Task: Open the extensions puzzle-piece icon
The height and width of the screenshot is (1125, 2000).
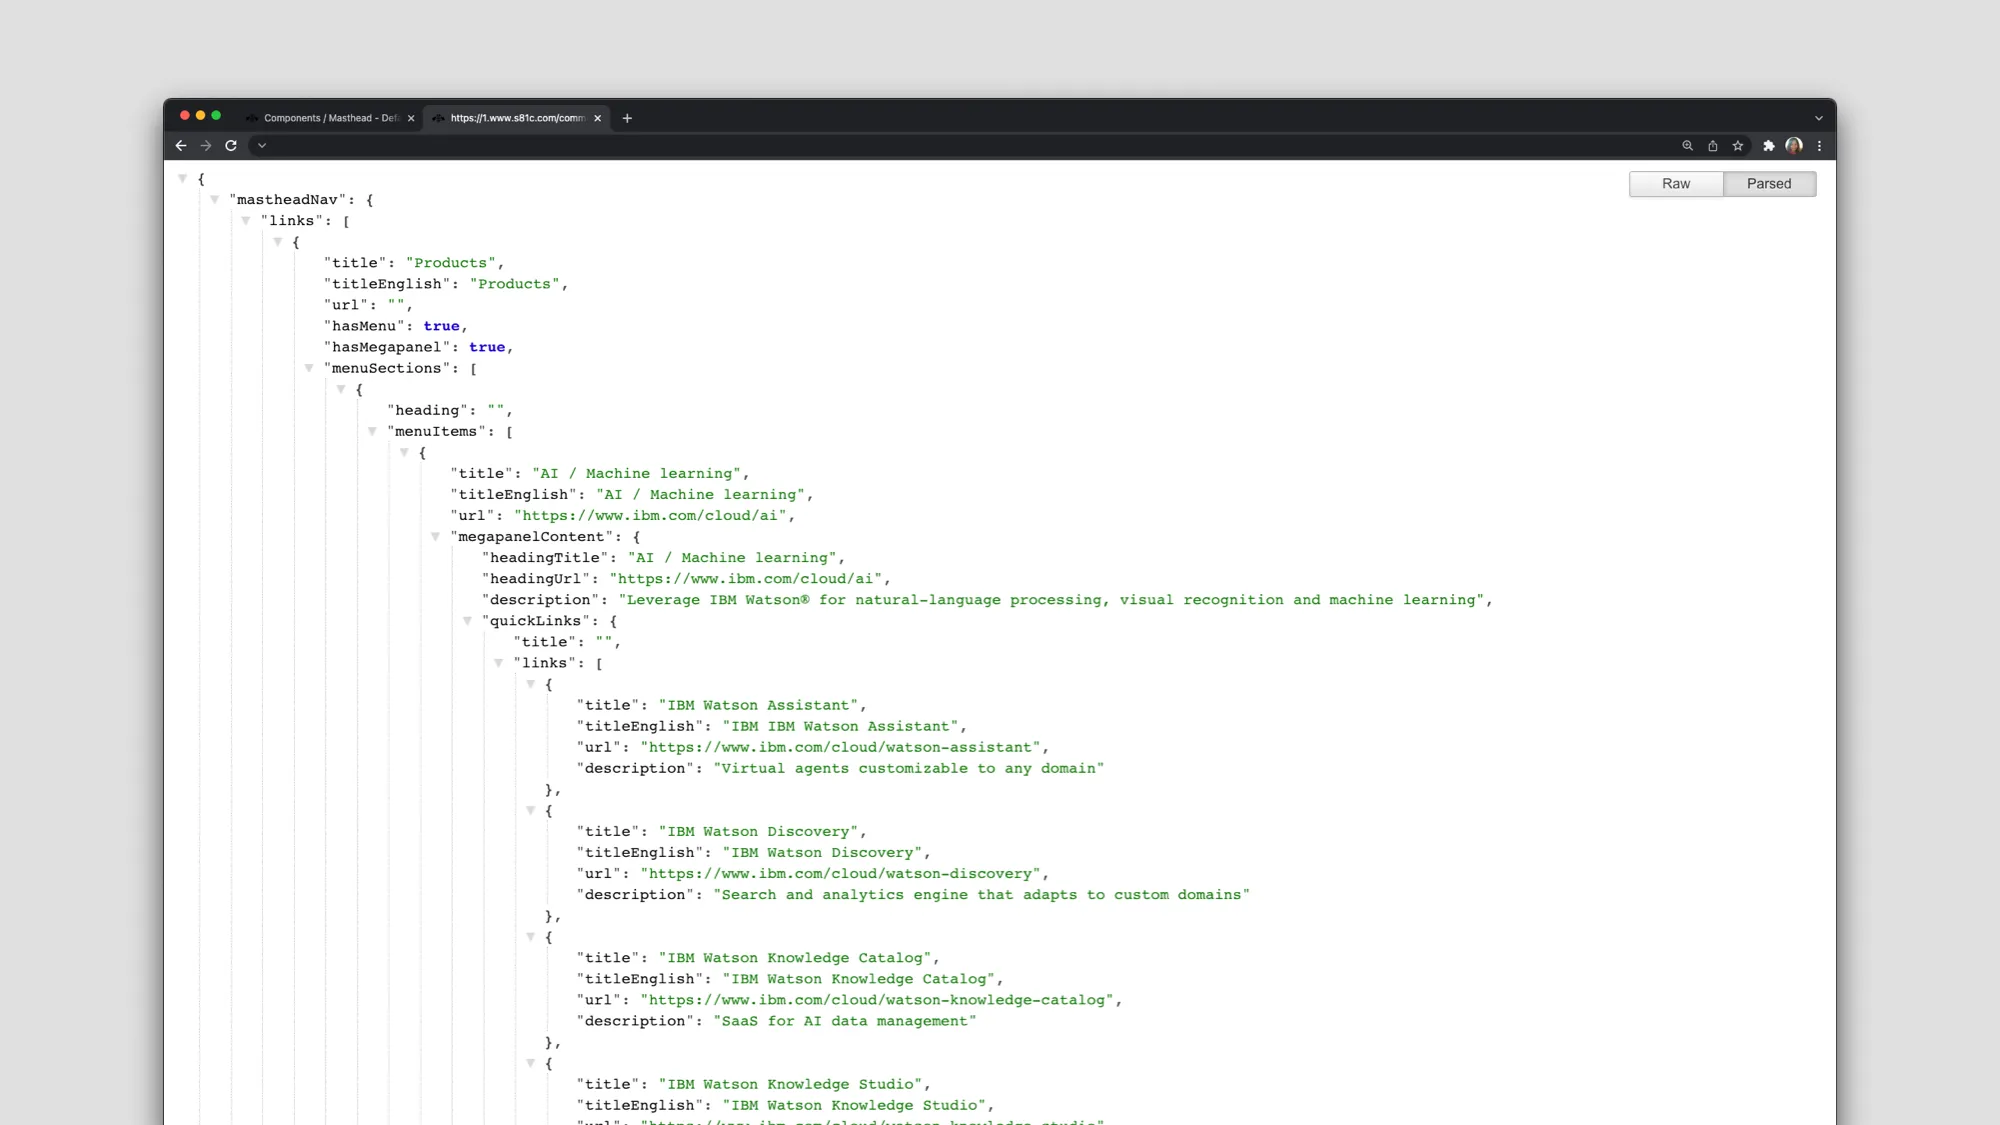Action: click(1768, 146)
